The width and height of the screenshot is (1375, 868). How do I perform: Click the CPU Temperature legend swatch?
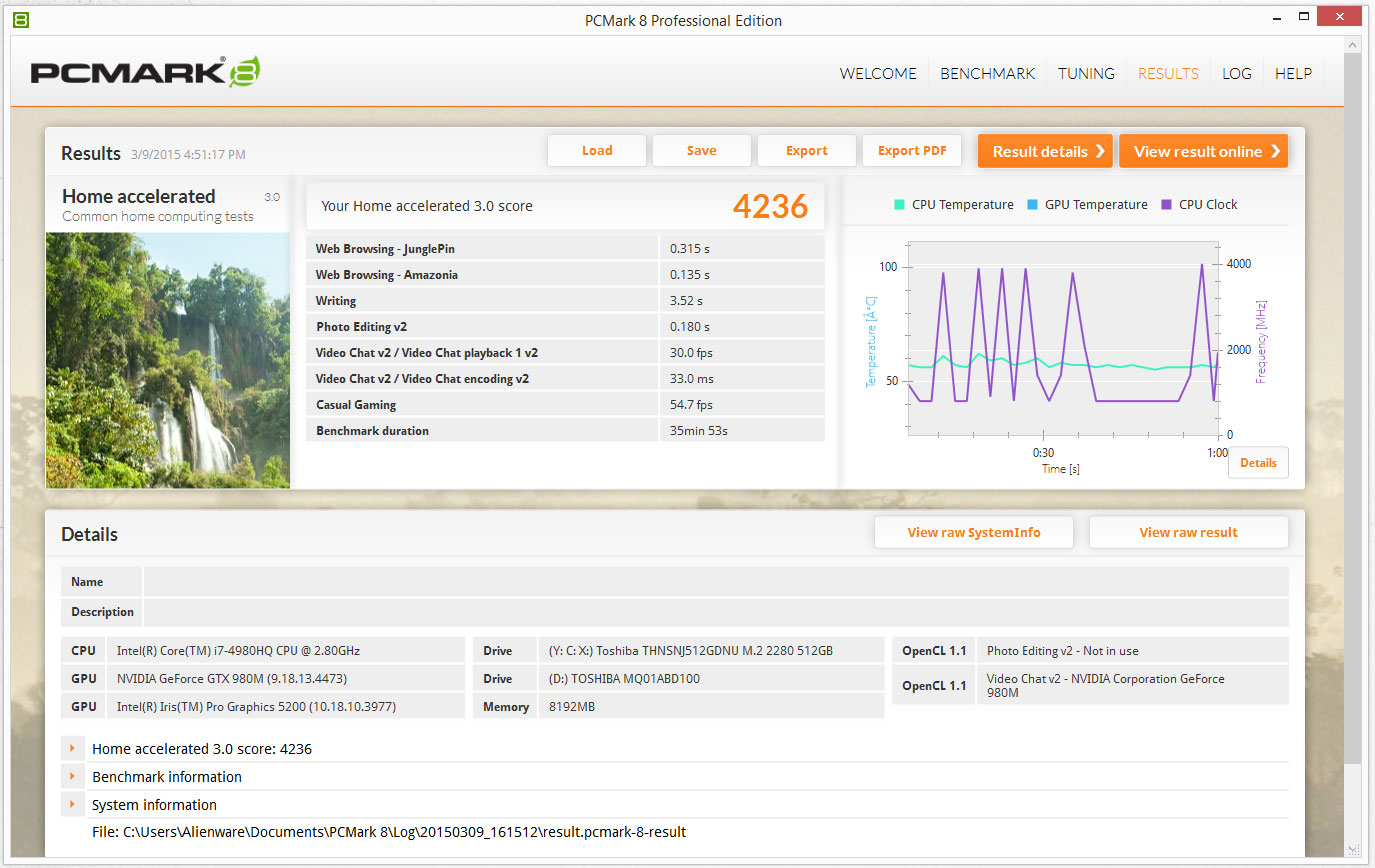point(899,205)
